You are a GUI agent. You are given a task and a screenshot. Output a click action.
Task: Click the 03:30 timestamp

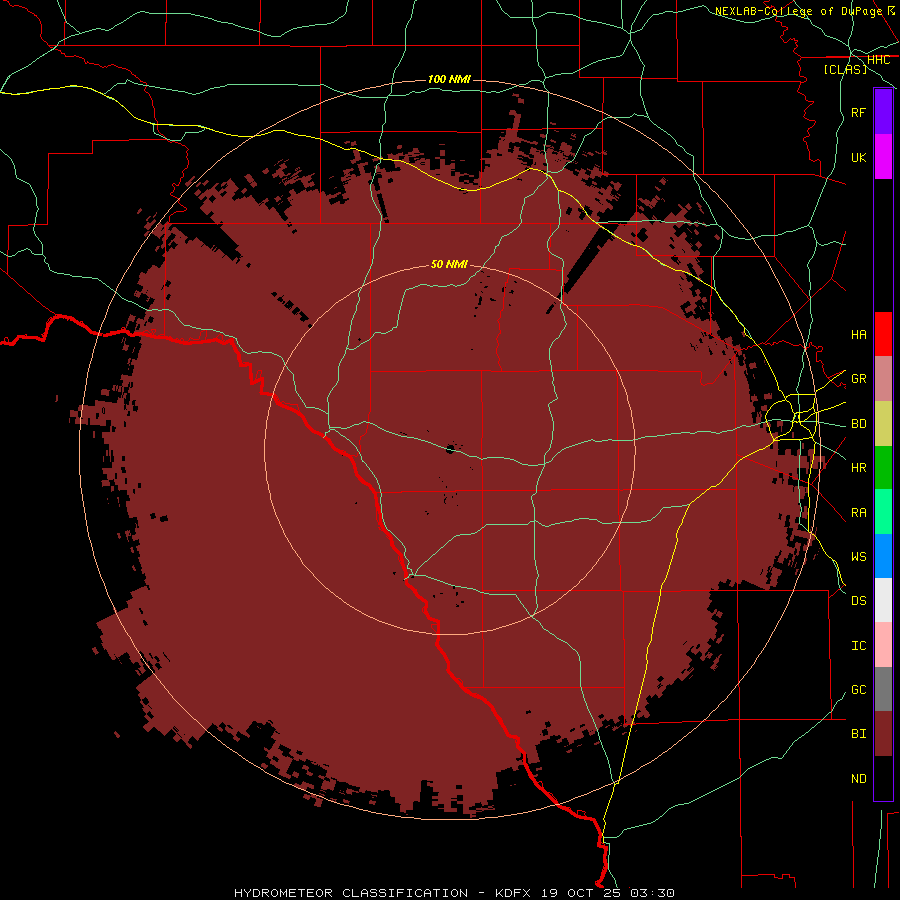pyautogui.click(x=652, y=893)
